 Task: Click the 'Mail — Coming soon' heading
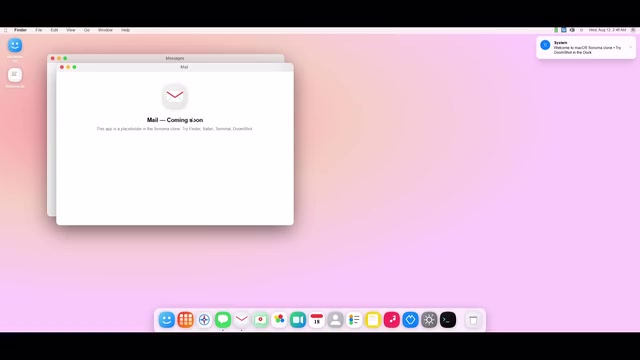click(x=175, y=120)
